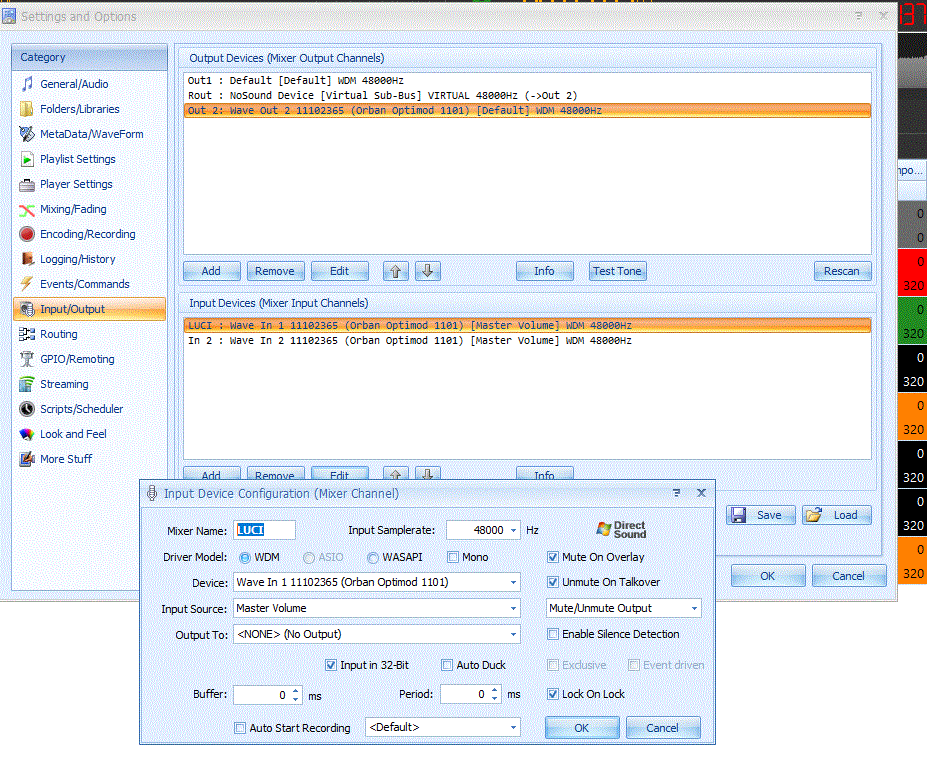Image resolution: width=927 pixels, height=761 pixels.
Task: Open the Device dropdown list
Action: point(513,582)
